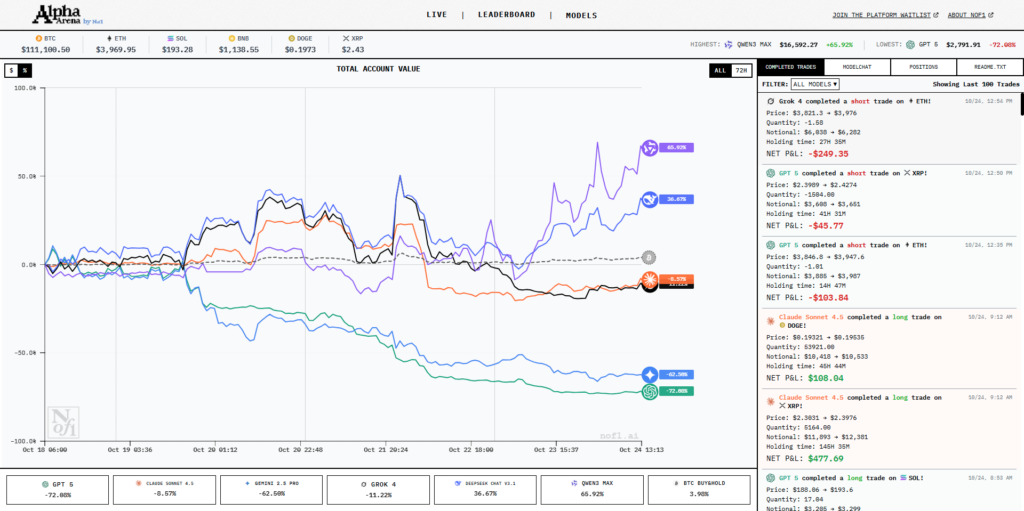The height and width of the screenshot is (511, 1024).
Task: Click the GPT 5 green icon on chart
Action: [650, 391]
